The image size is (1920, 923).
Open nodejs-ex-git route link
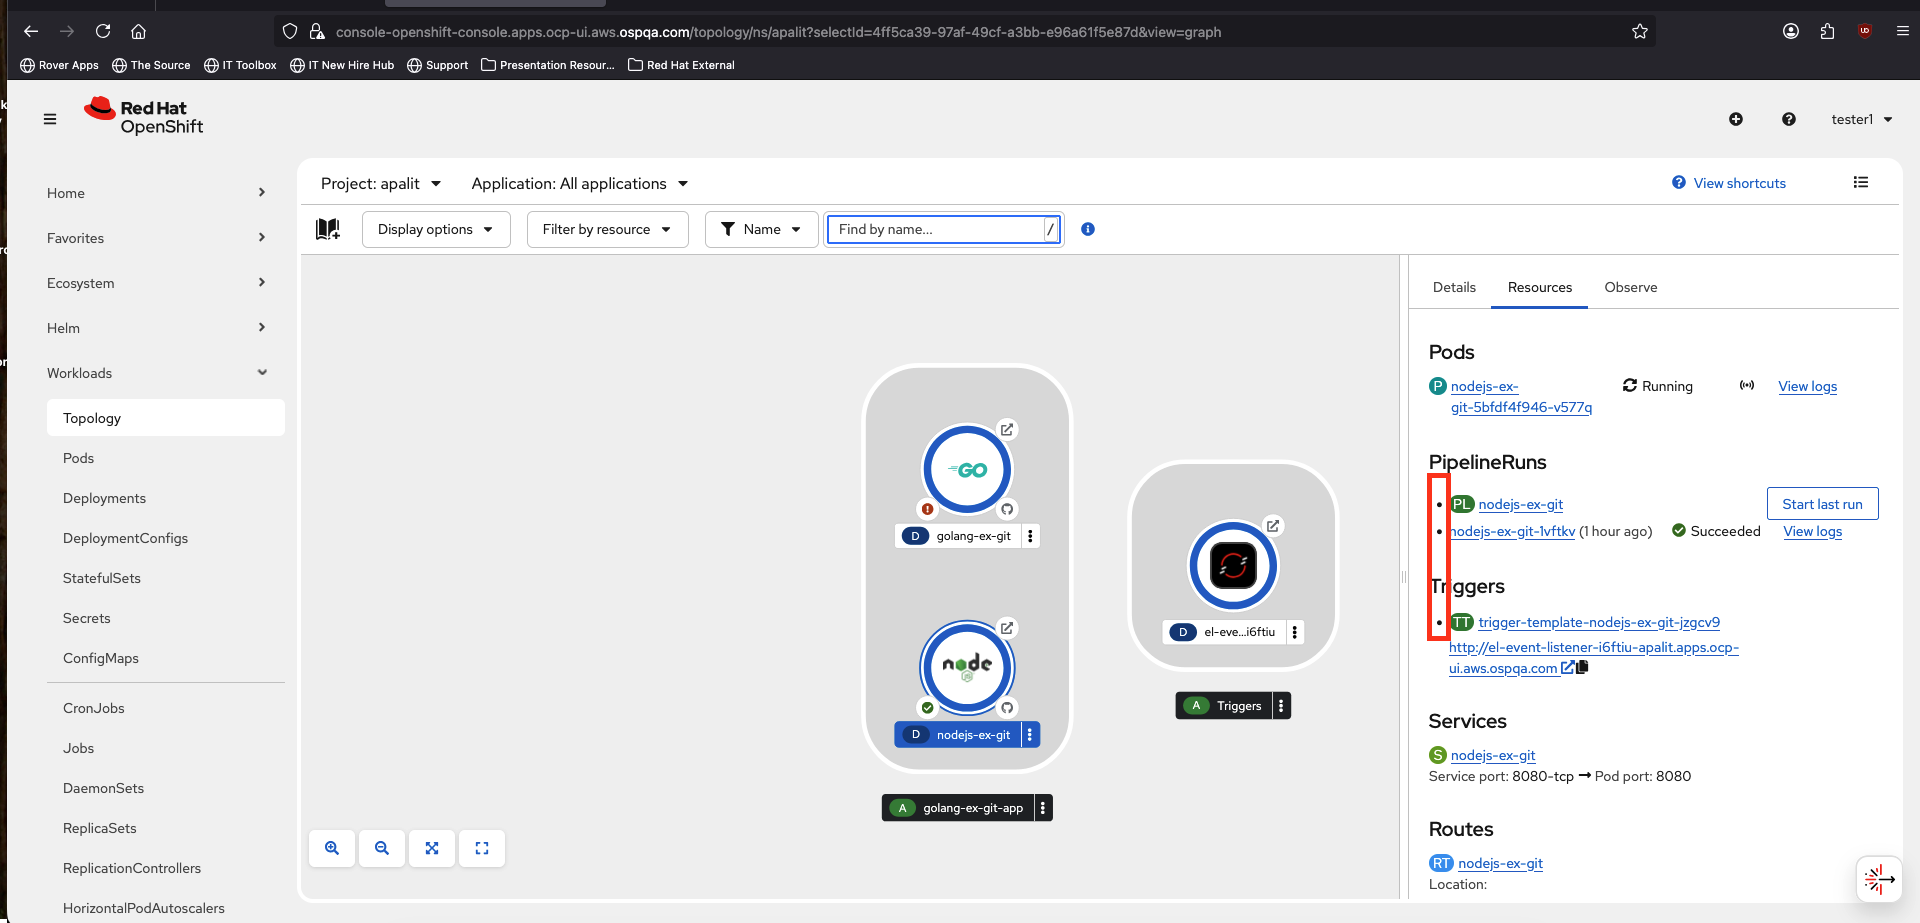tap(1500, 863)
